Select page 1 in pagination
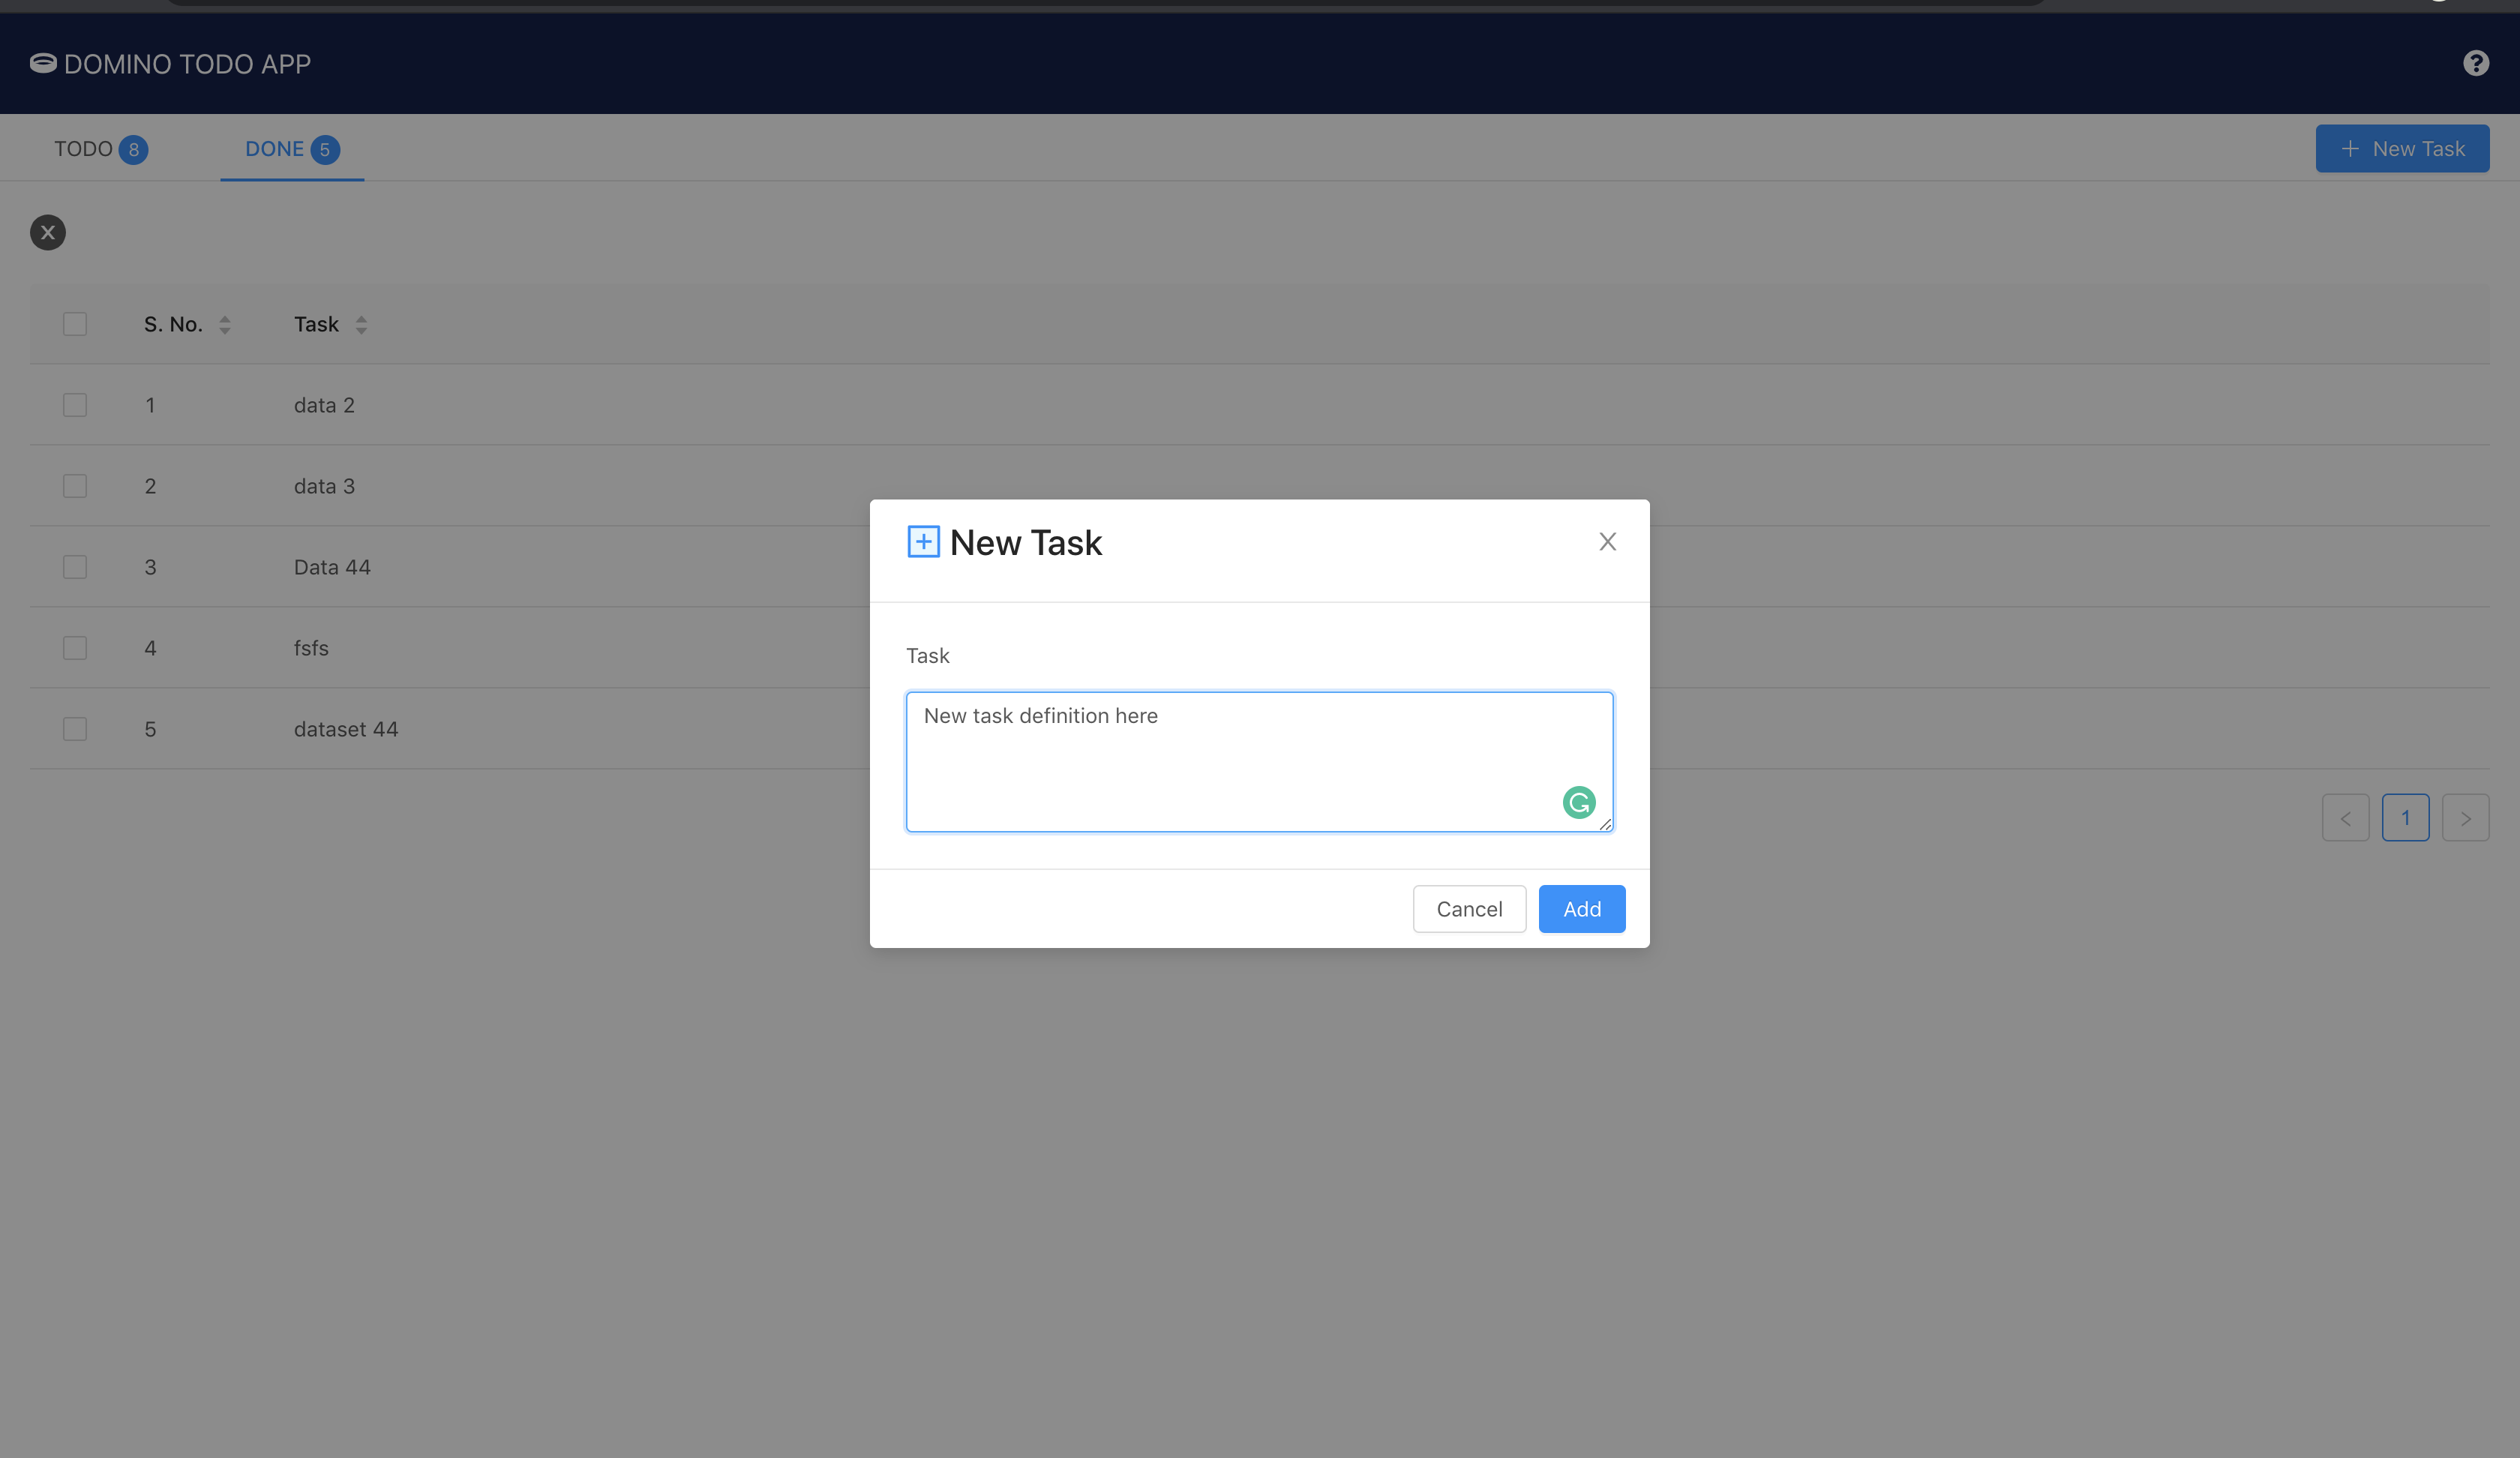The width and height of the screenshot is (2520, 1458). click(2405, 817)
